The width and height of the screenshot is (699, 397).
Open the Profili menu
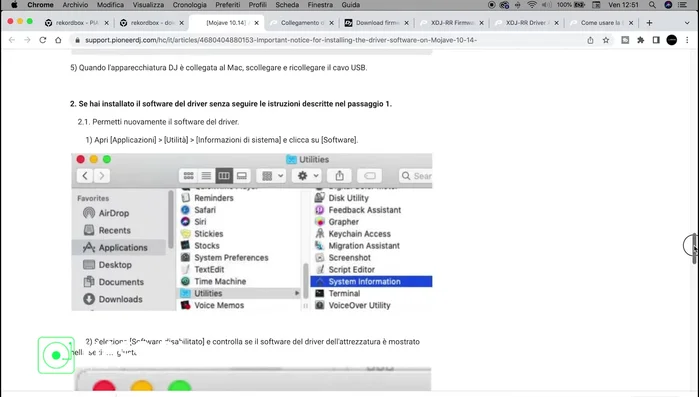(x=258, y=5)
